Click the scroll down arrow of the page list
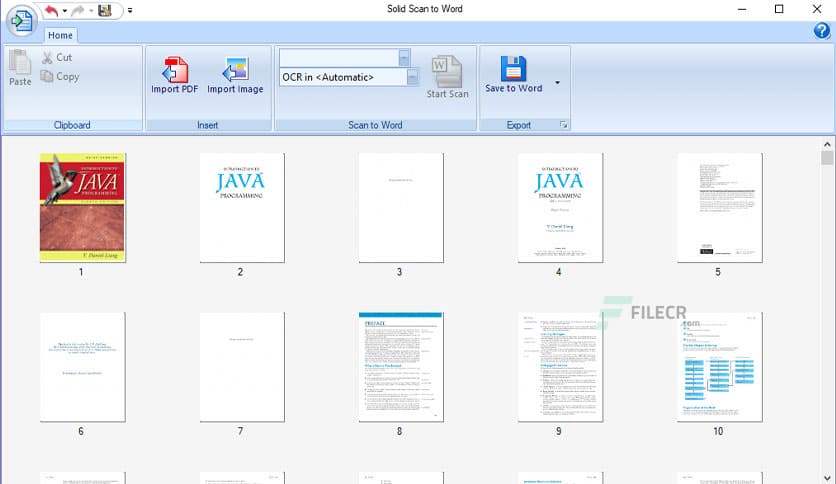The height and width of the screenshot is (484, 836). click(827, 478)
